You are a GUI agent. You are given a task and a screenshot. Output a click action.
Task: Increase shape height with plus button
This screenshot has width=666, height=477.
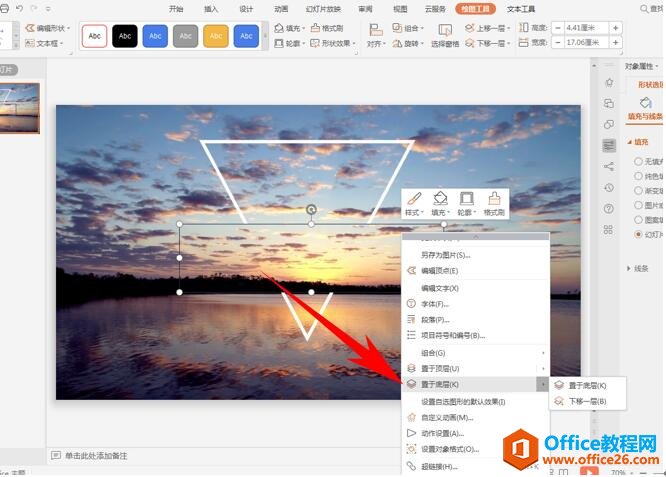(x=615, y=28)
